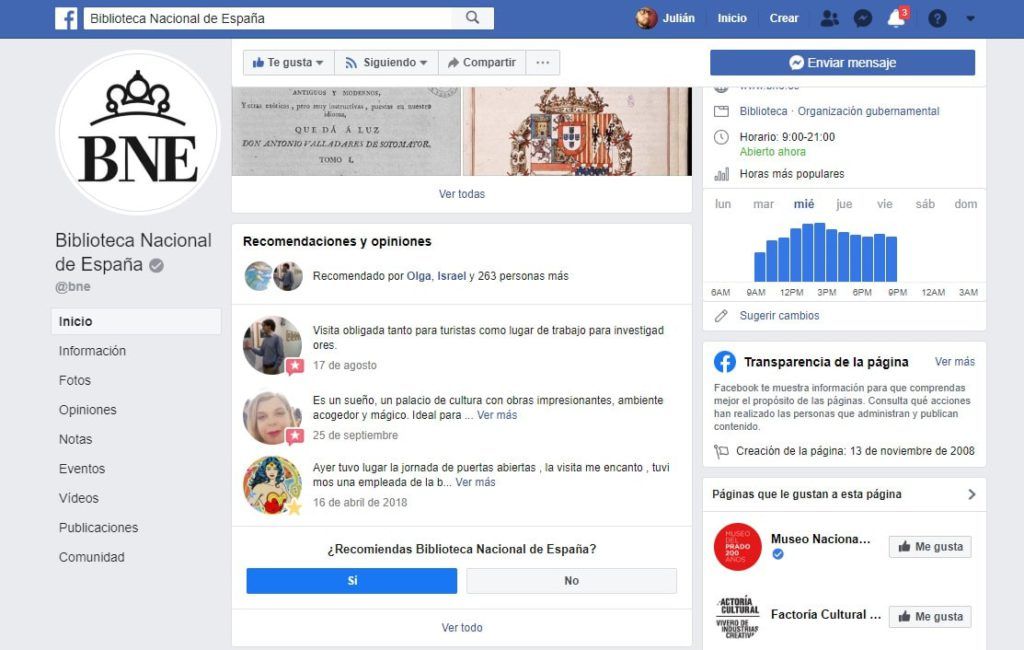Select vie in popular hours
1024x650 pixels.
[884, 204]
